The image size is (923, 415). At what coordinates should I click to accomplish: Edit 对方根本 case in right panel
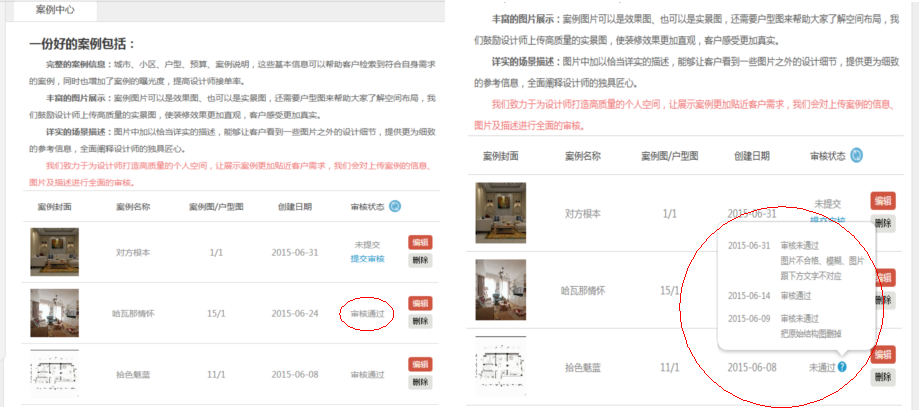click(883, 201)
